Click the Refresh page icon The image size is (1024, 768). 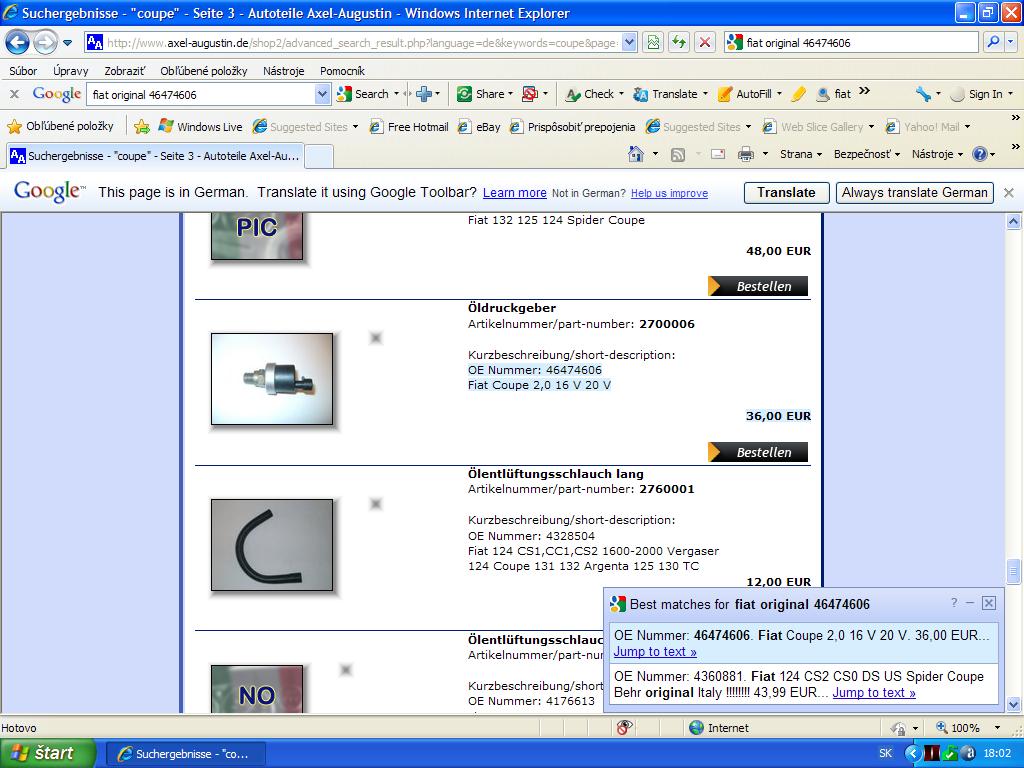click(679, 42)
